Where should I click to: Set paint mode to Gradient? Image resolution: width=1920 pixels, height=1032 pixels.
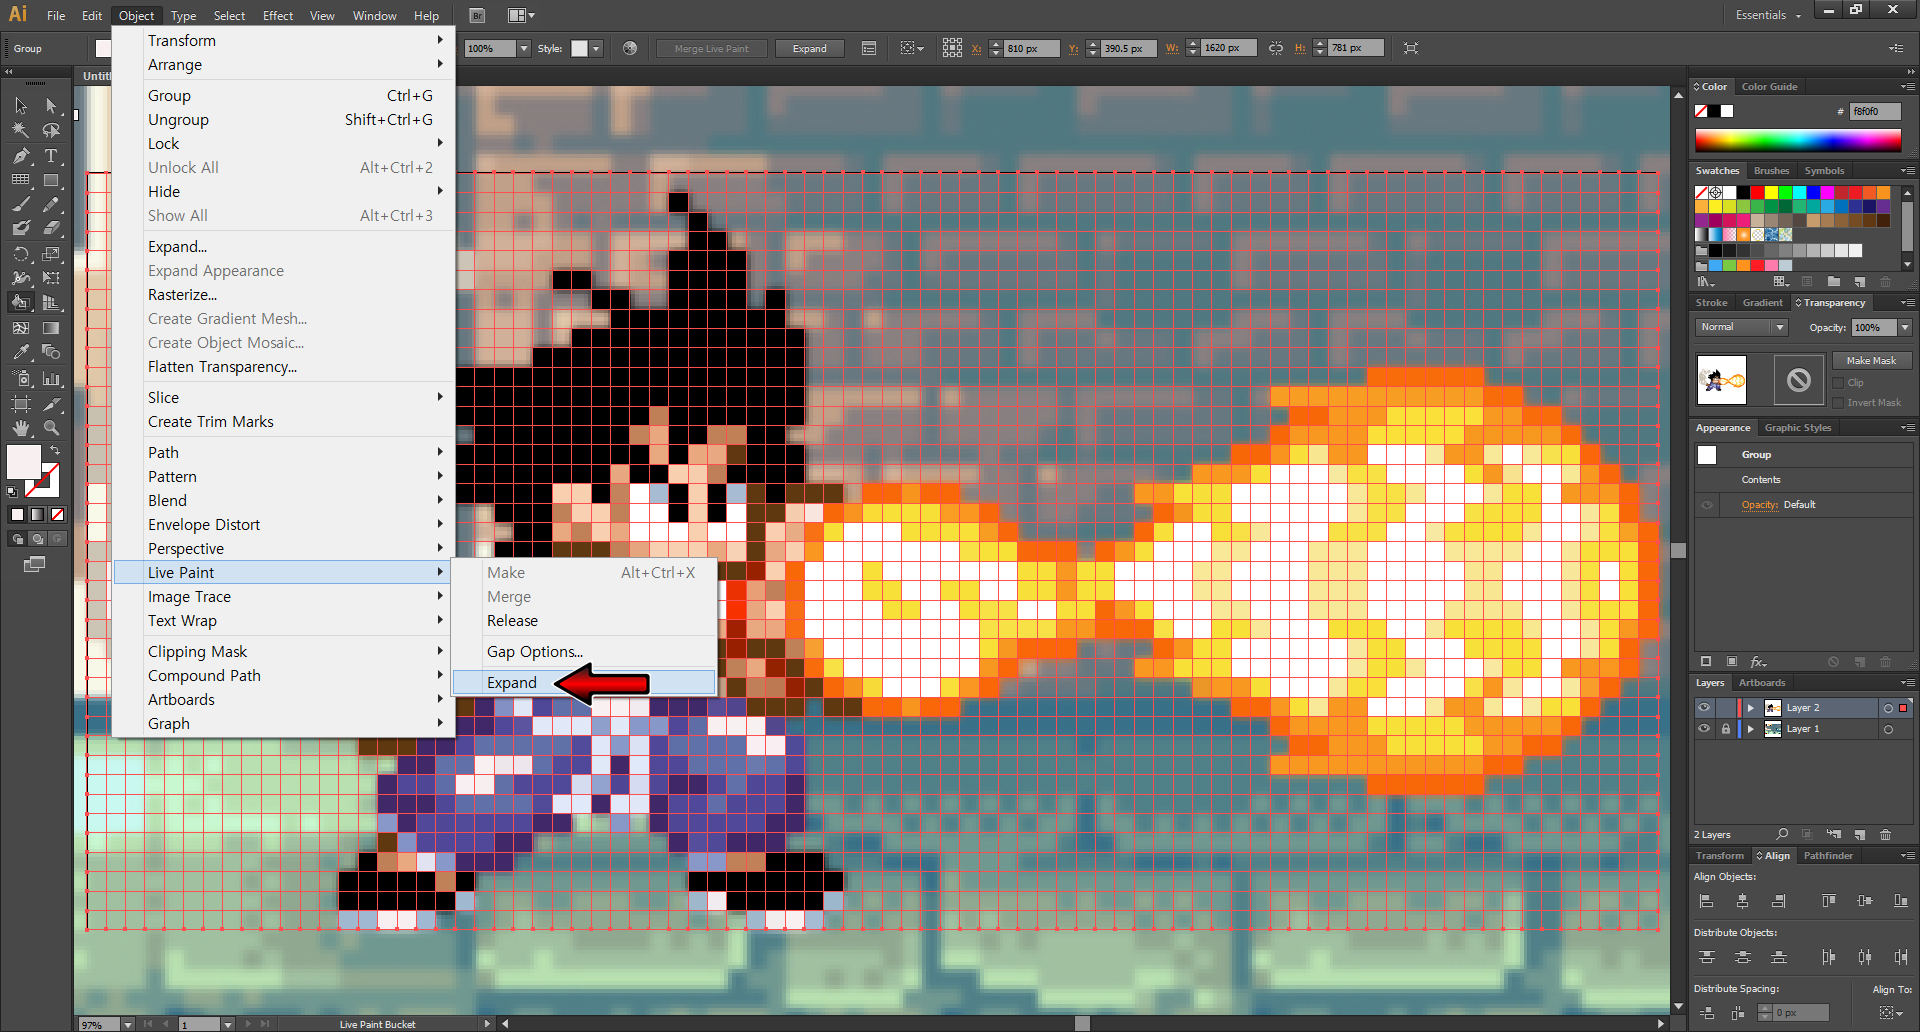pyautogui.click(x=37, y=515)
